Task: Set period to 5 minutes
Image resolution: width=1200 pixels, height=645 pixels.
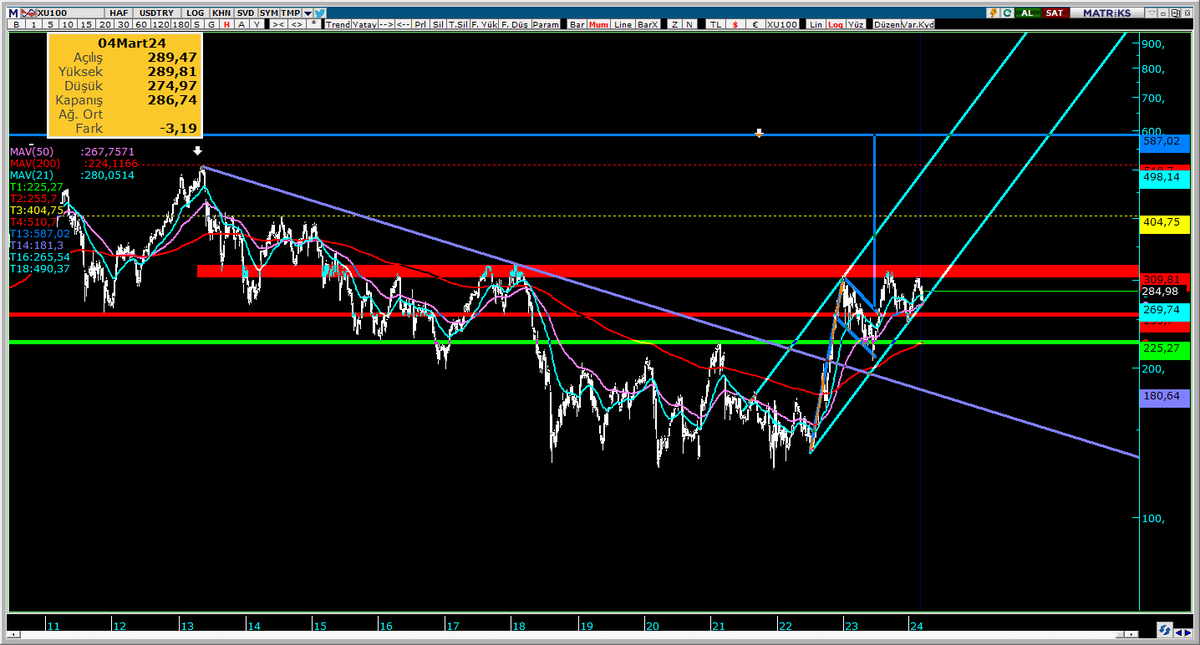Action: (x=50, y=24)
